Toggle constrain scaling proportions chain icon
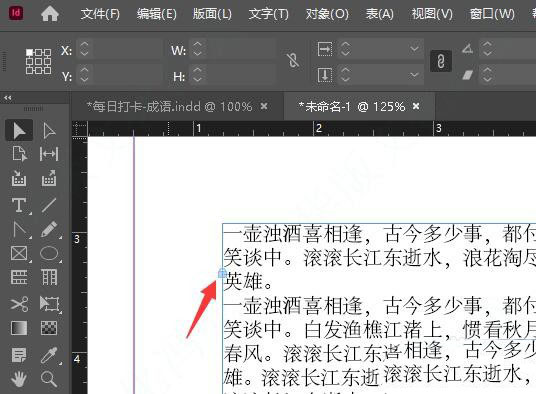 click(441, 62)
